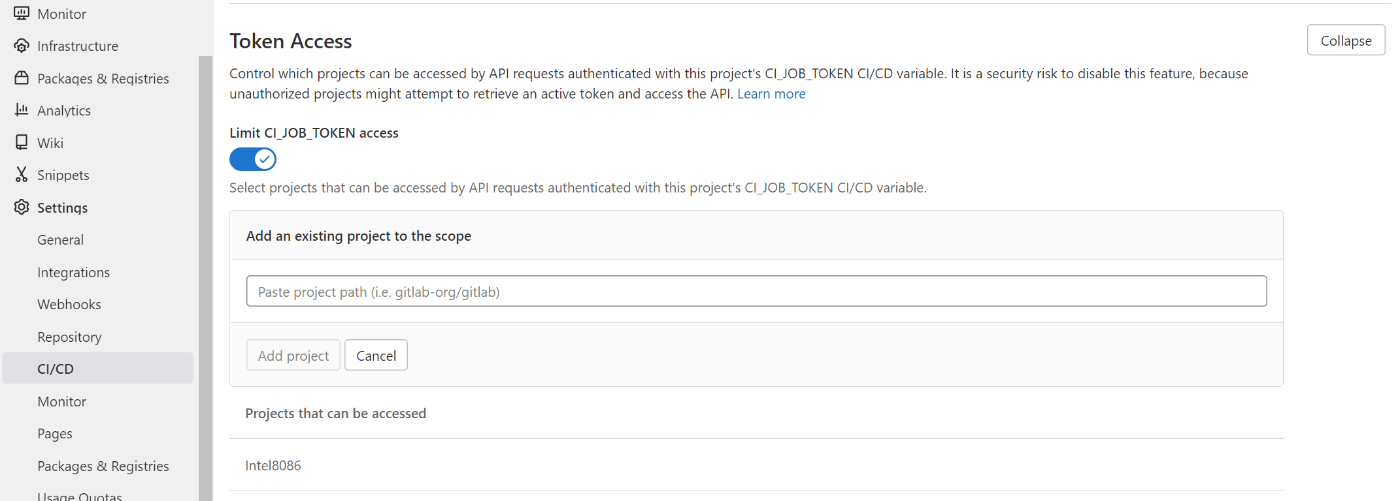
Task: Click the Snippets scissors icon
Action: click(x=21, y=175)
